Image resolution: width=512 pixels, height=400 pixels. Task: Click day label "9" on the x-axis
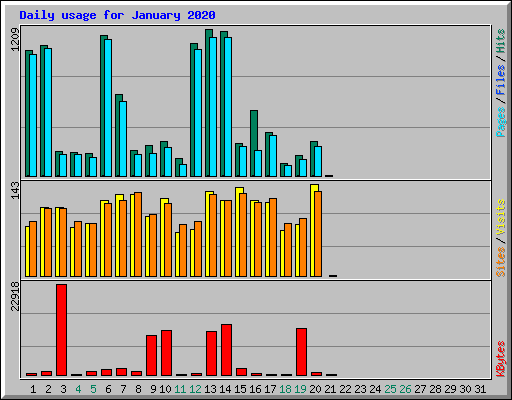[153, 389]
